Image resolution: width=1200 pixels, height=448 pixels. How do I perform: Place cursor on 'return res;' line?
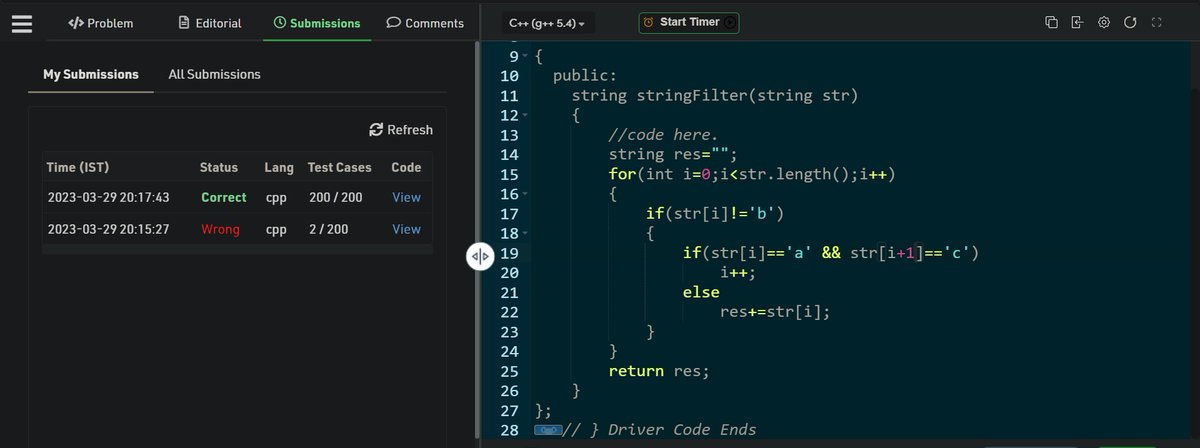pos(659,371)
